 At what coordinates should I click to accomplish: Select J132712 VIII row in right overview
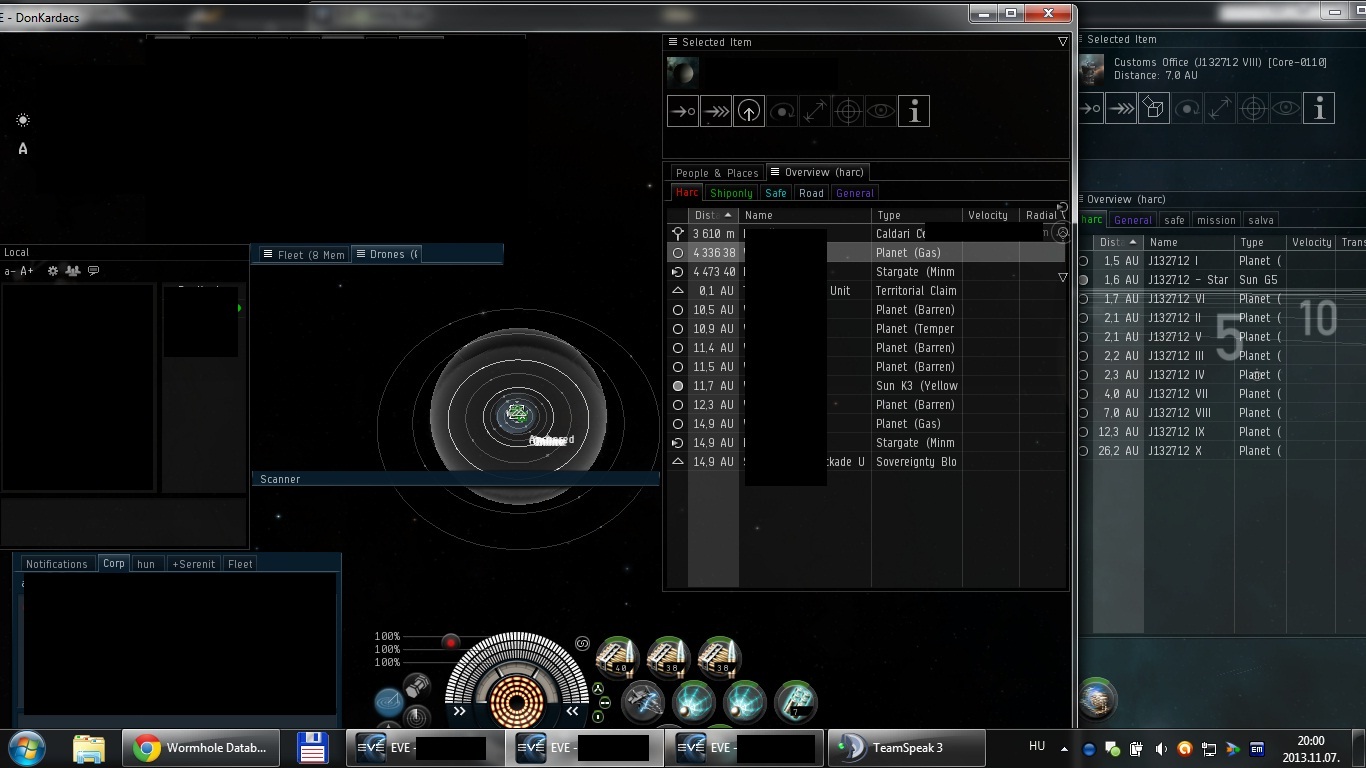pos(1222,413)
